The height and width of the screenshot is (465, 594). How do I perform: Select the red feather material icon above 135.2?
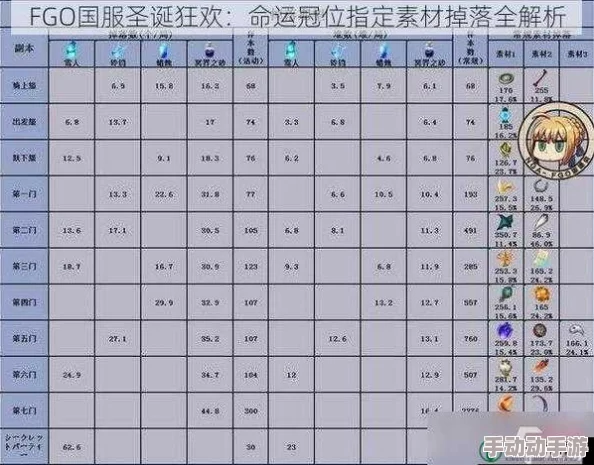click(541, 366)
